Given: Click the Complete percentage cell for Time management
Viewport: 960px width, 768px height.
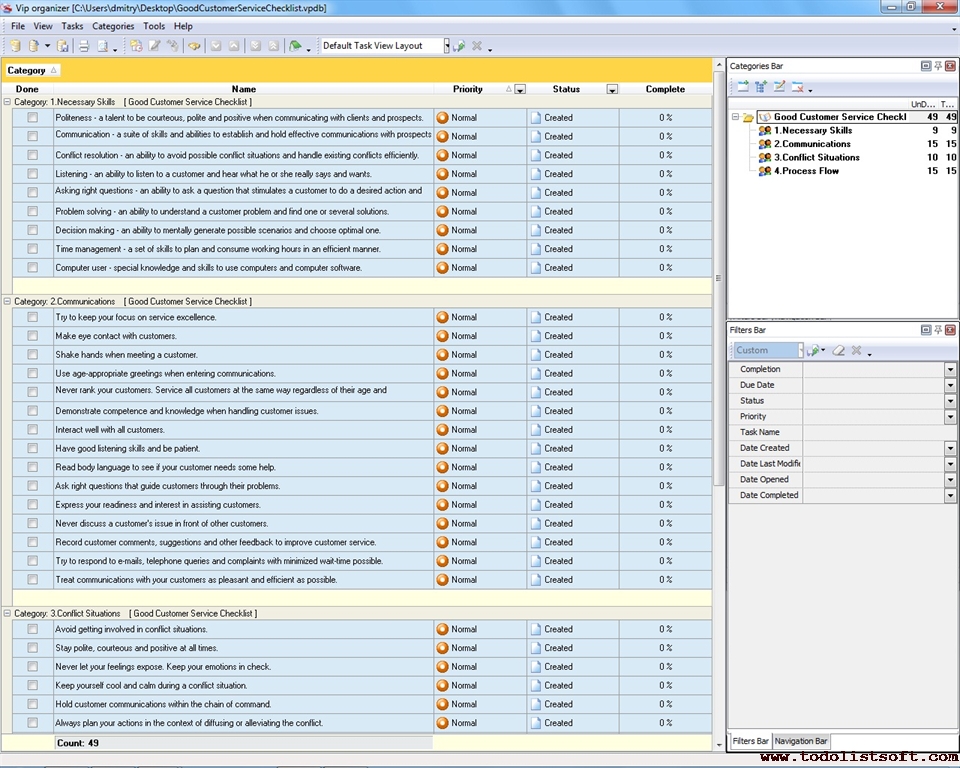Looking at the screenshot, I should (665, 249).
